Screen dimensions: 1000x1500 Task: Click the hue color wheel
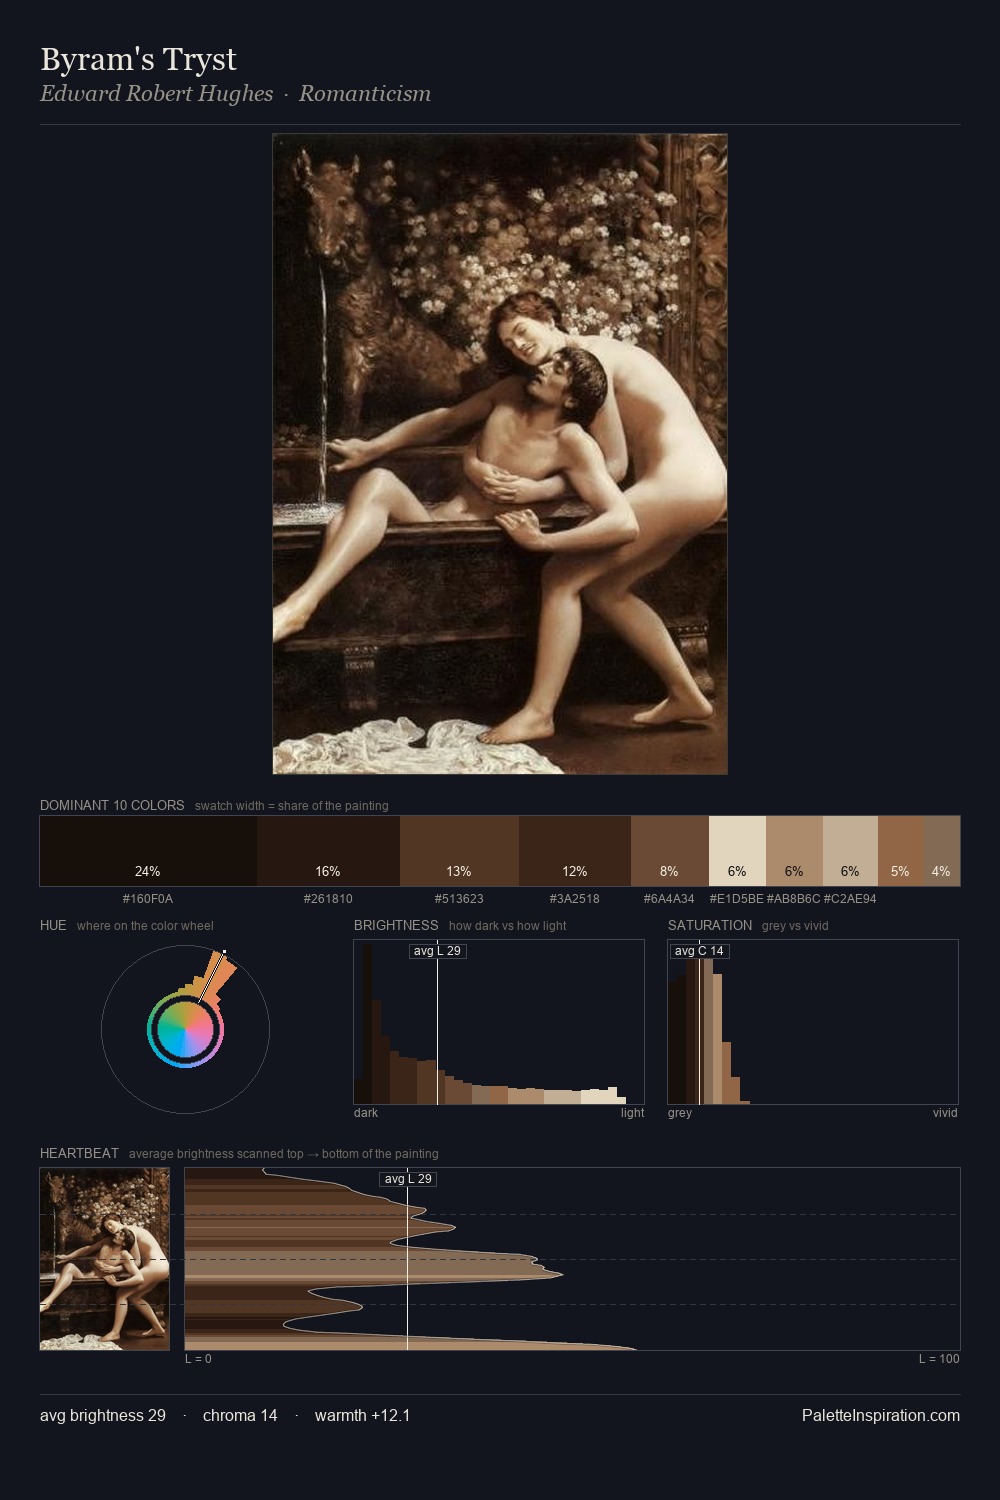point(185,1029)
